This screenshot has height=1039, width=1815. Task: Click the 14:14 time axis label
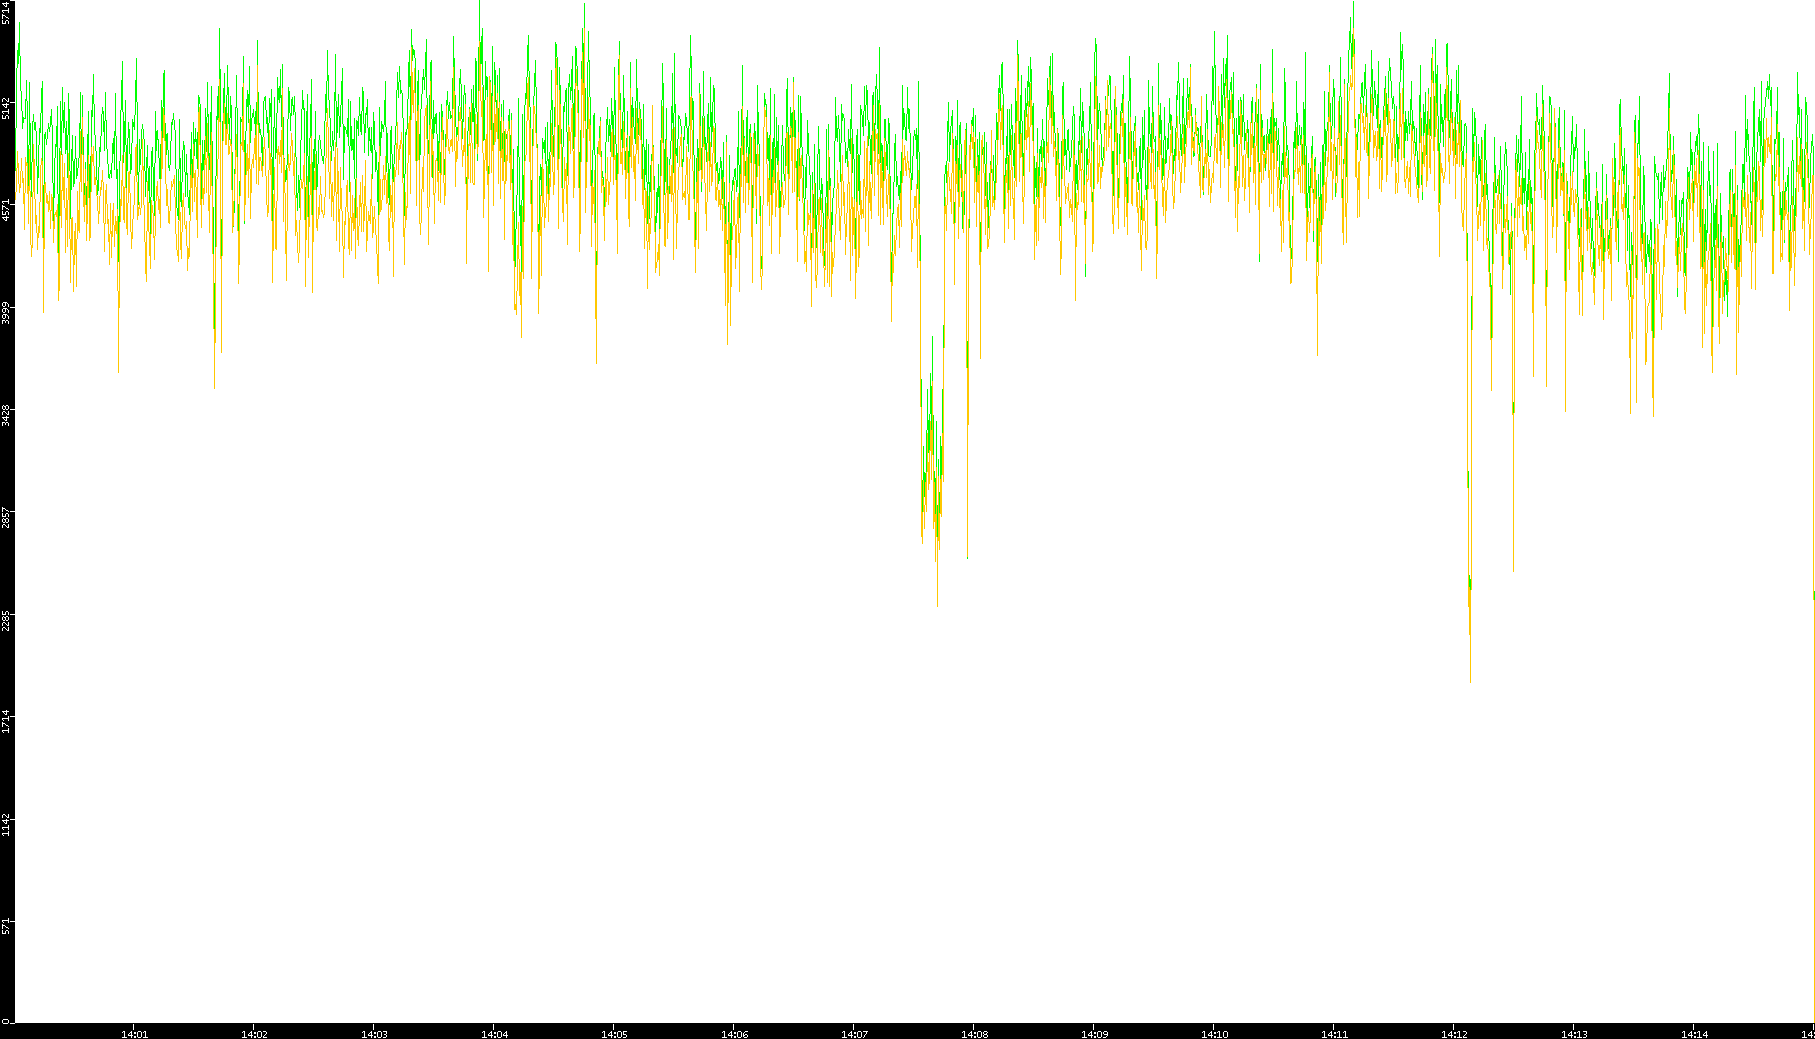1694,1034
